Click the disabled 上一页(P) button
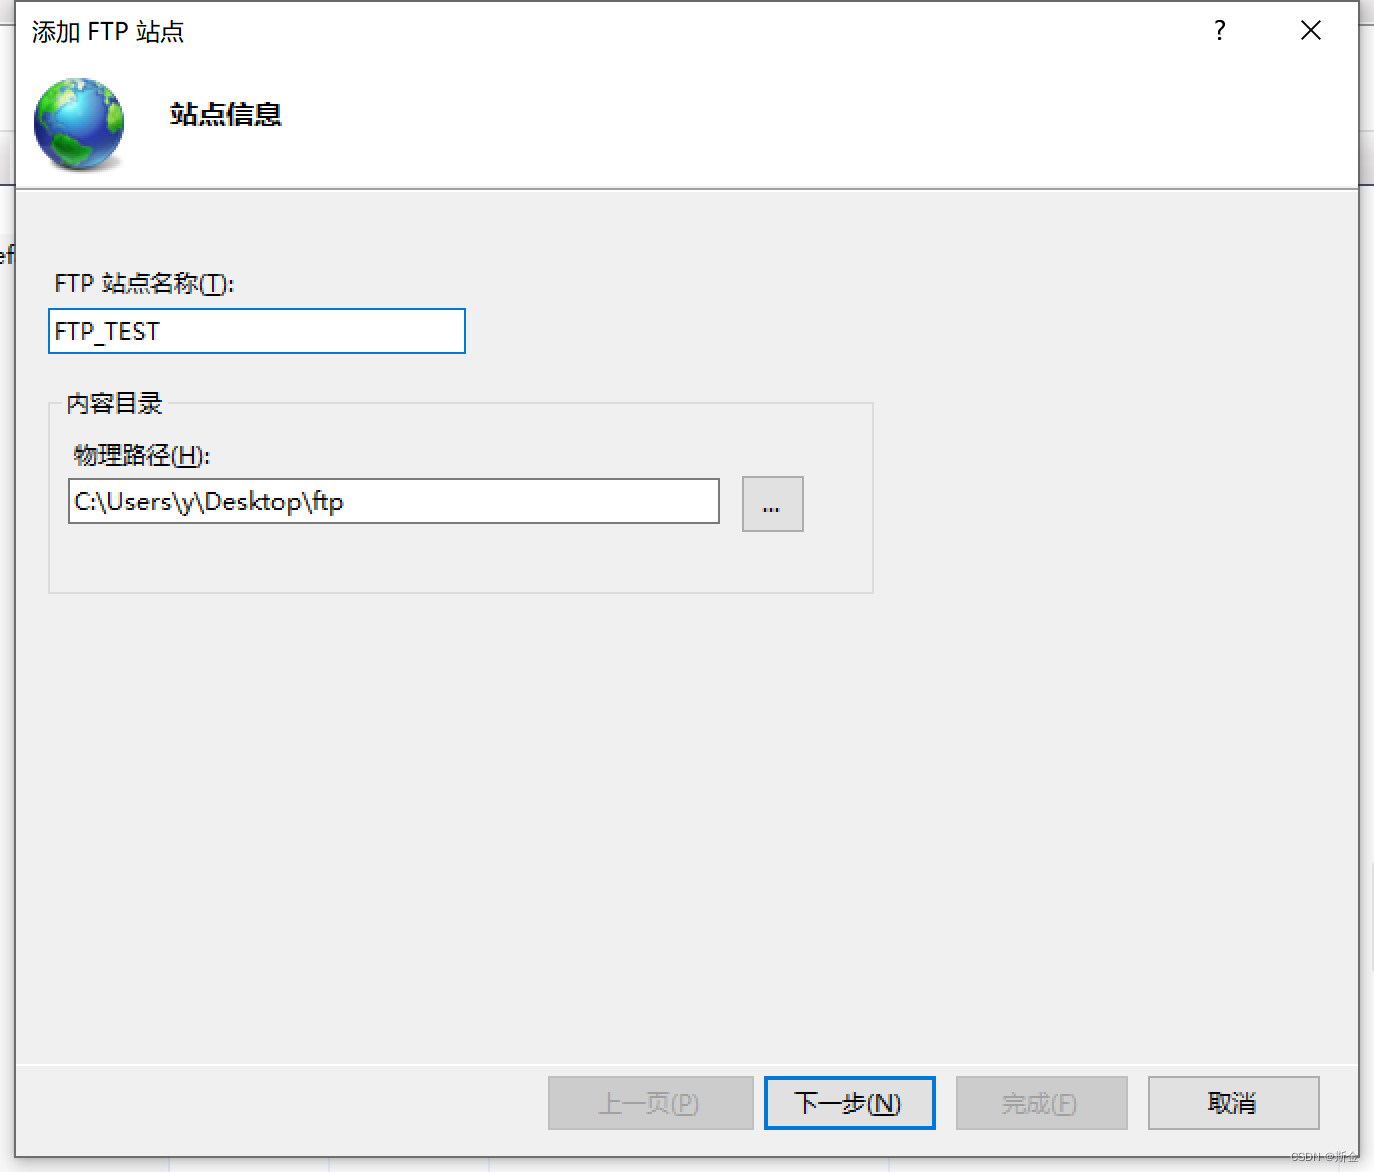Screen dimensions: 1374x1172 (650, 1103)
